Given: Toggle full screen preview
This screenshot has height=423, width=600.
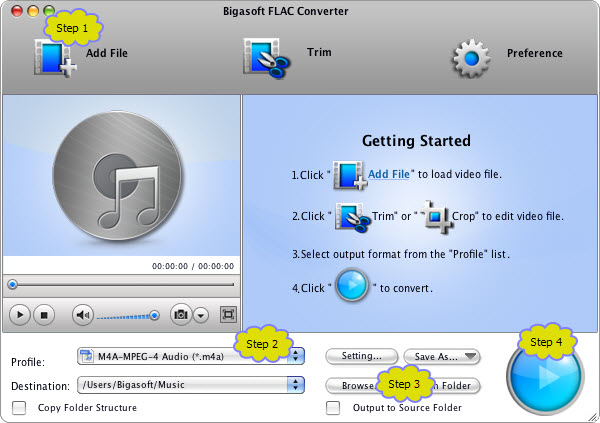Looking at the screenshot, I should [228, 315].
